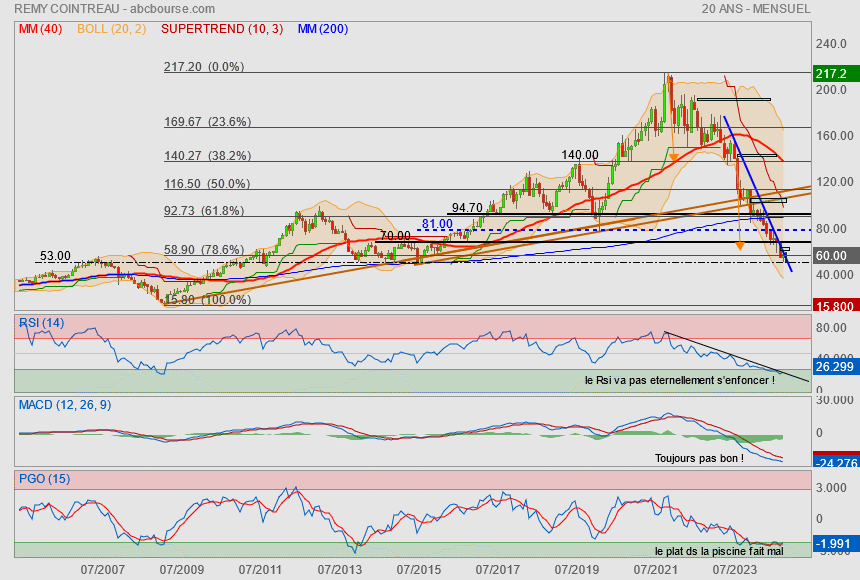860x580 pixels.
Task: Click the 92.73 (61.8%) Fibonacci level label
Action: click(x=204, y=211)
